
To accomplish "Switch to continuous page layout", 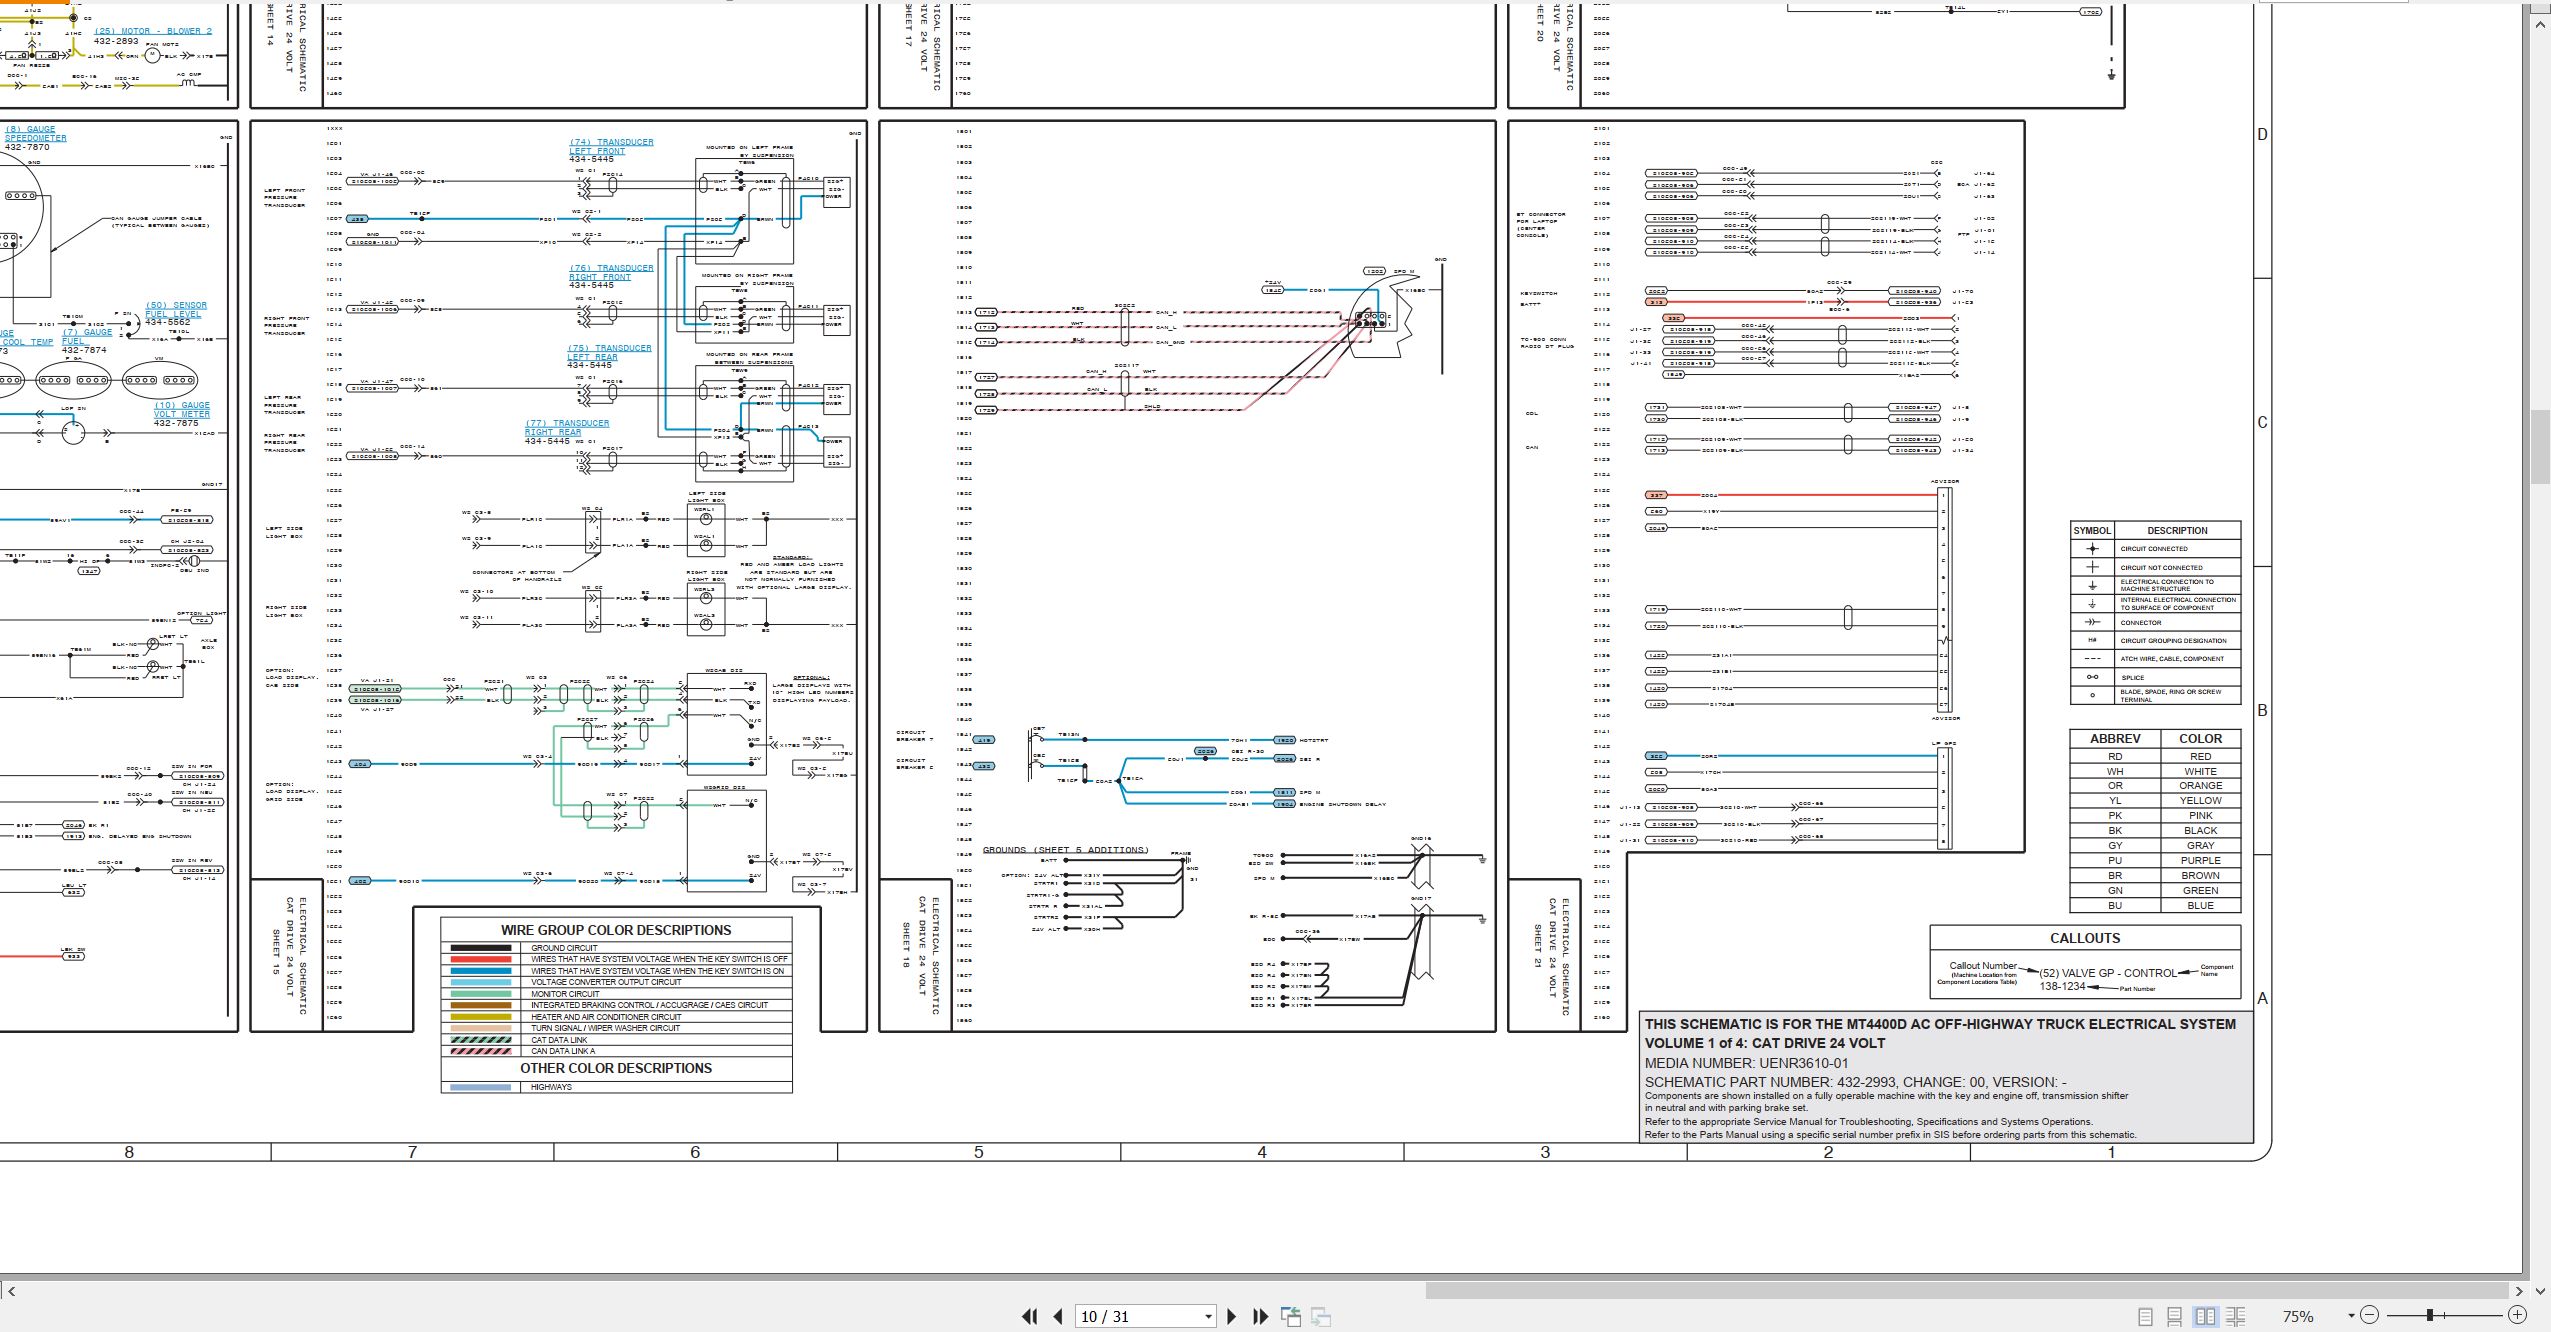I will (x=2175, y=1316).
